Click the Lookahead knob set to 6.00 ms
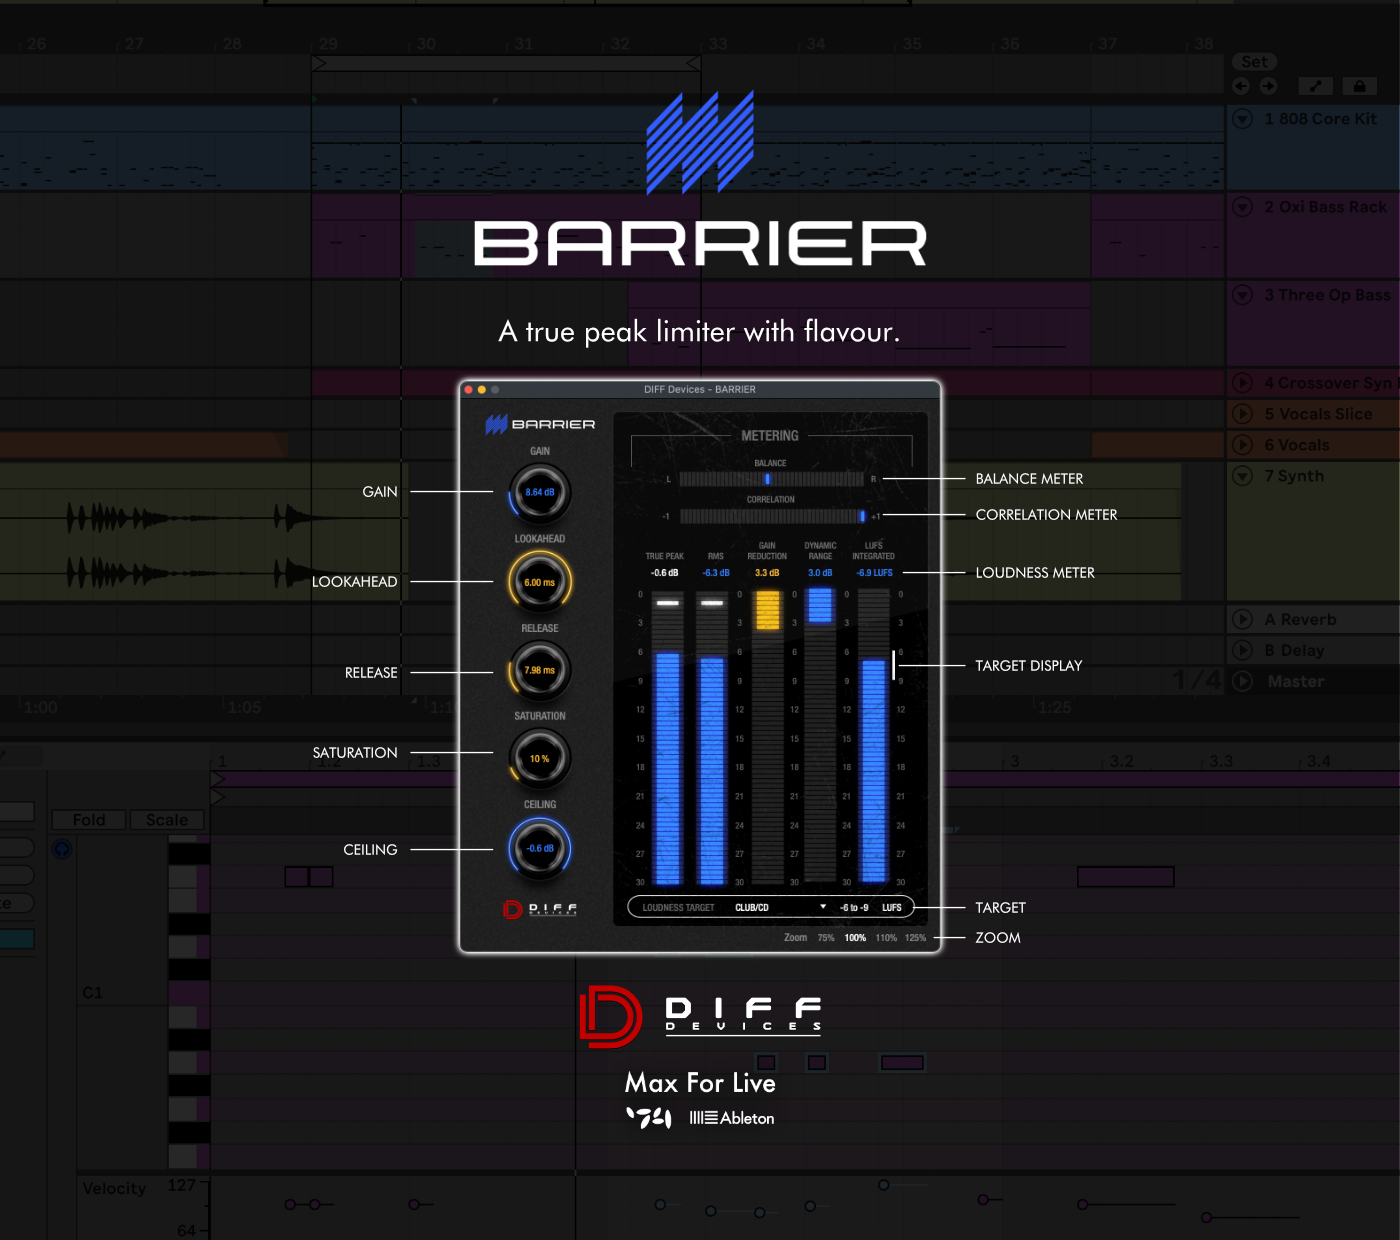The image size is (1400, 1240). click(x=540, y=582)
